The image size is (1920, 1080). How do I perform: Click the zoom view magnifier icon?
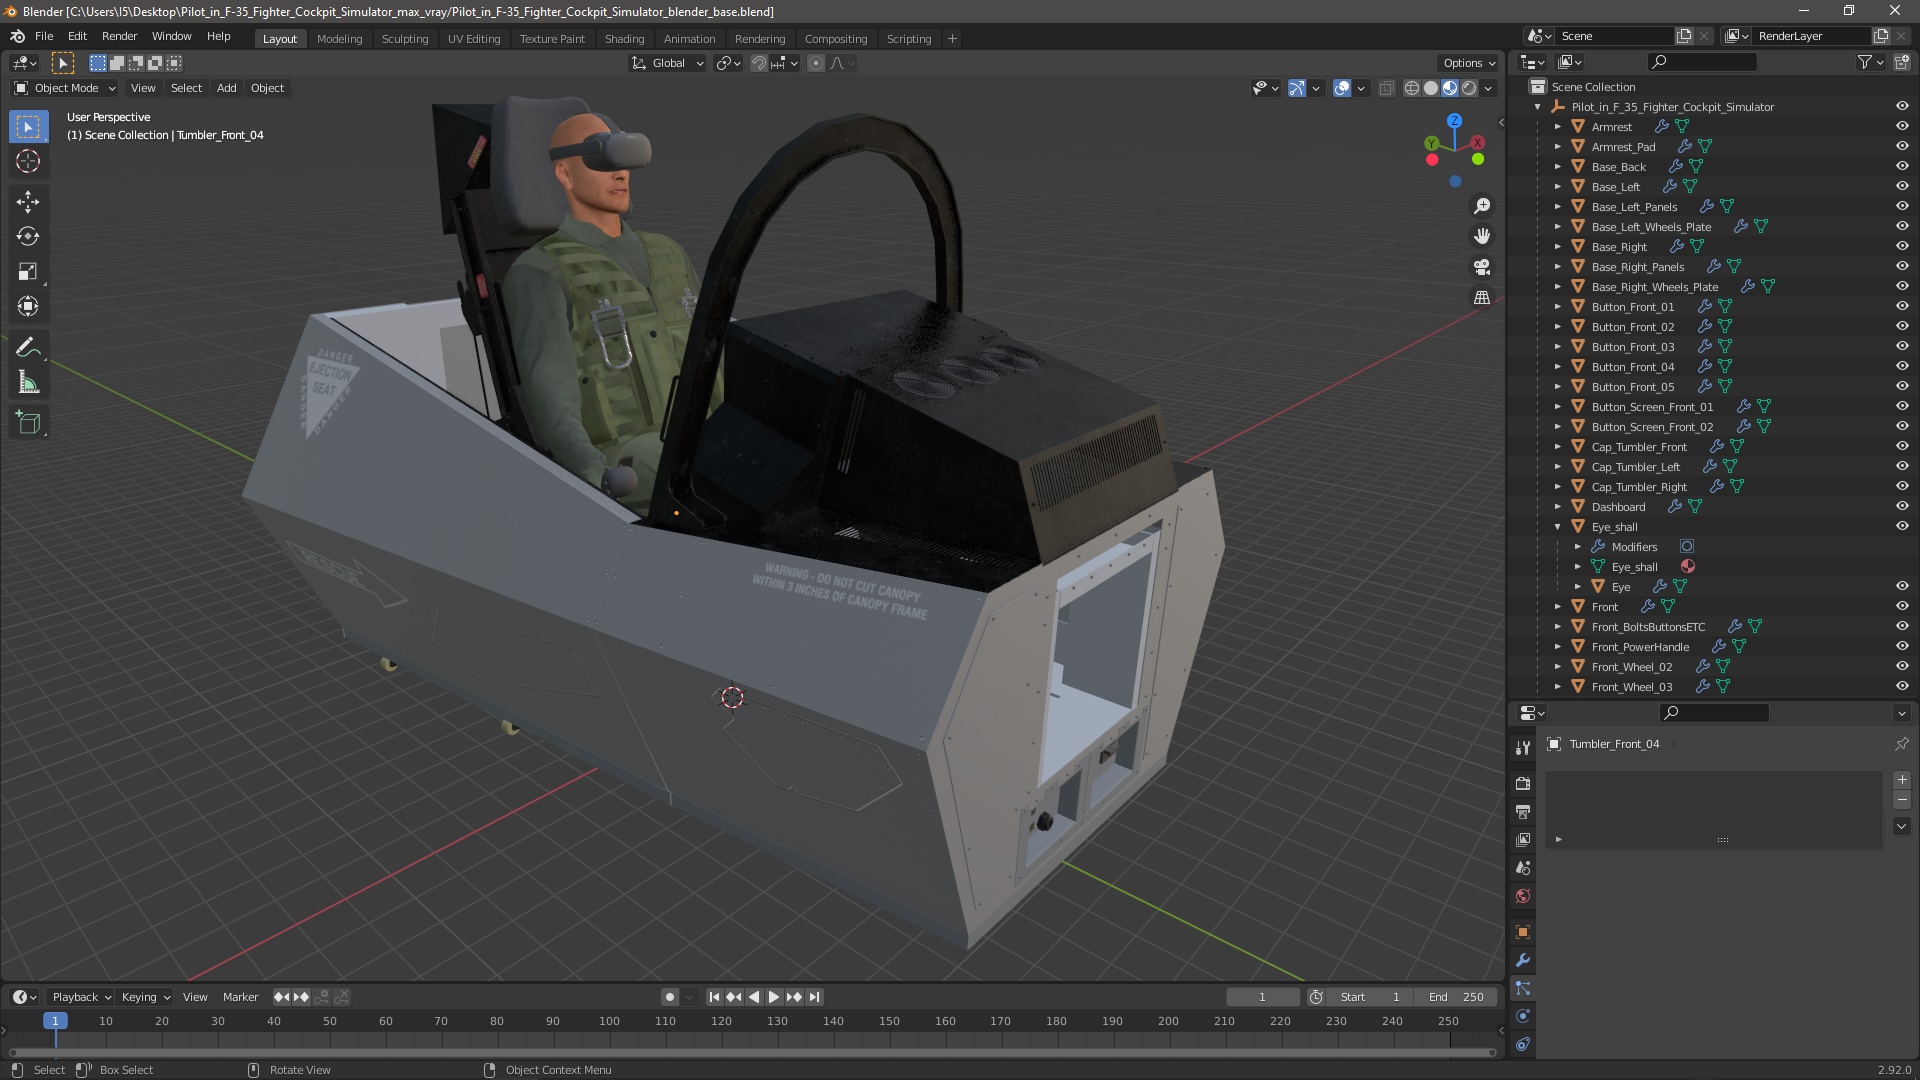click(x=1482, y=206)
